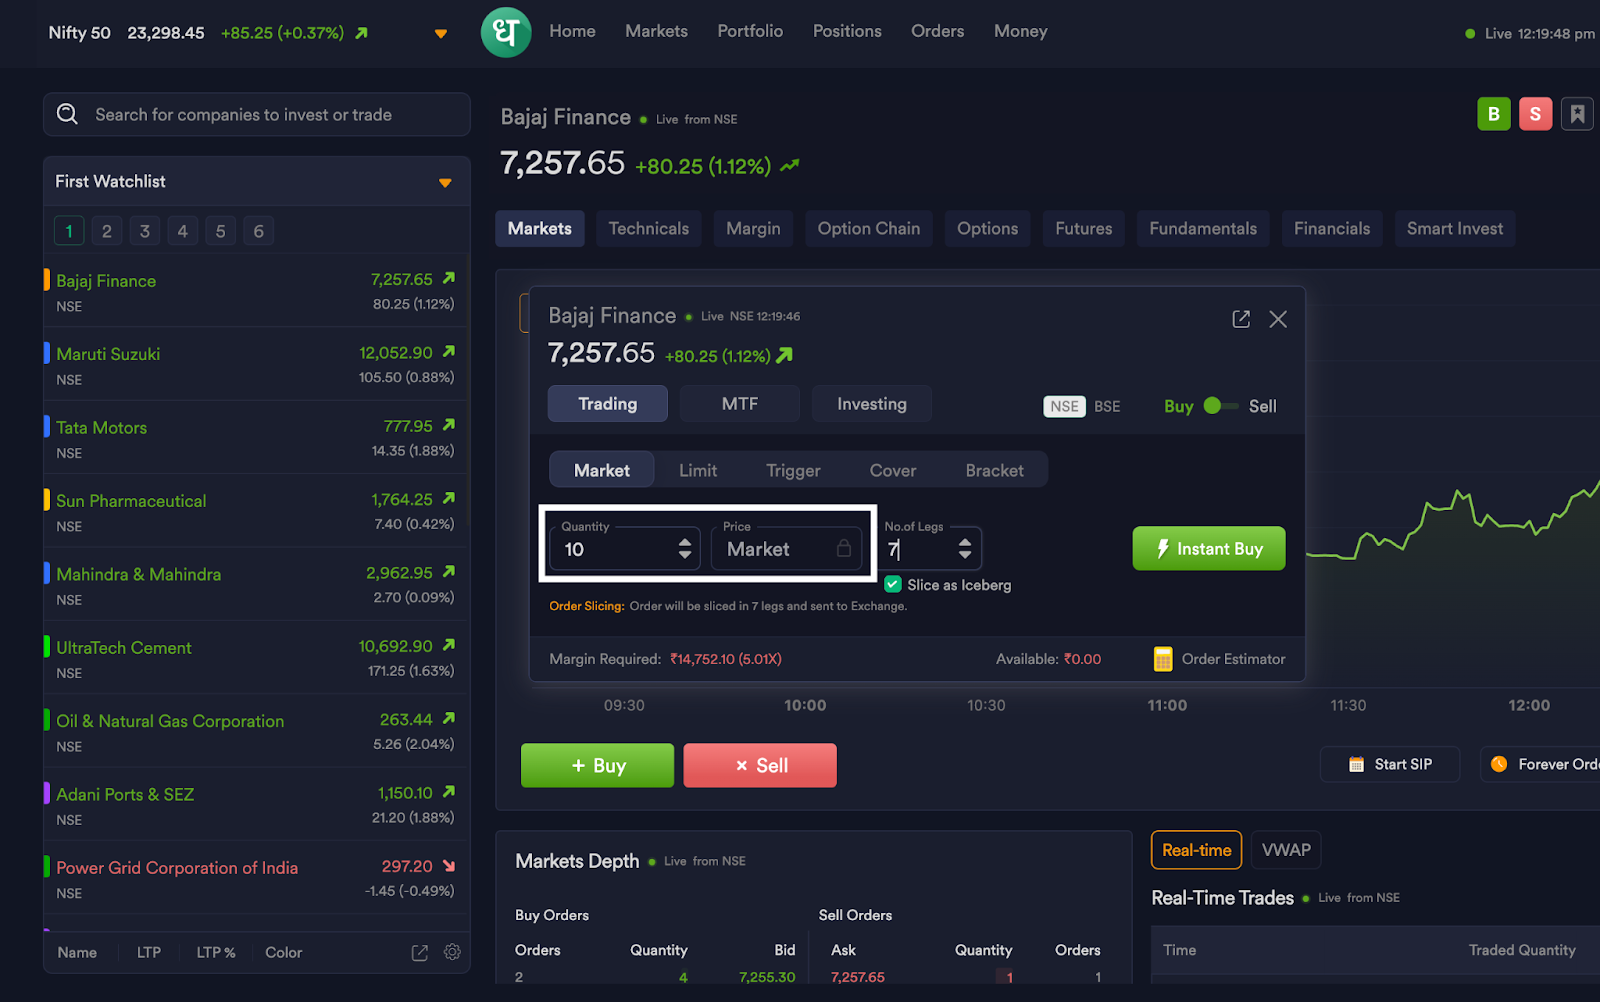The height and width of the screenshot is (1002, 1600).
Task: Switch to watchlist number 2
Action: click(107, 231)
